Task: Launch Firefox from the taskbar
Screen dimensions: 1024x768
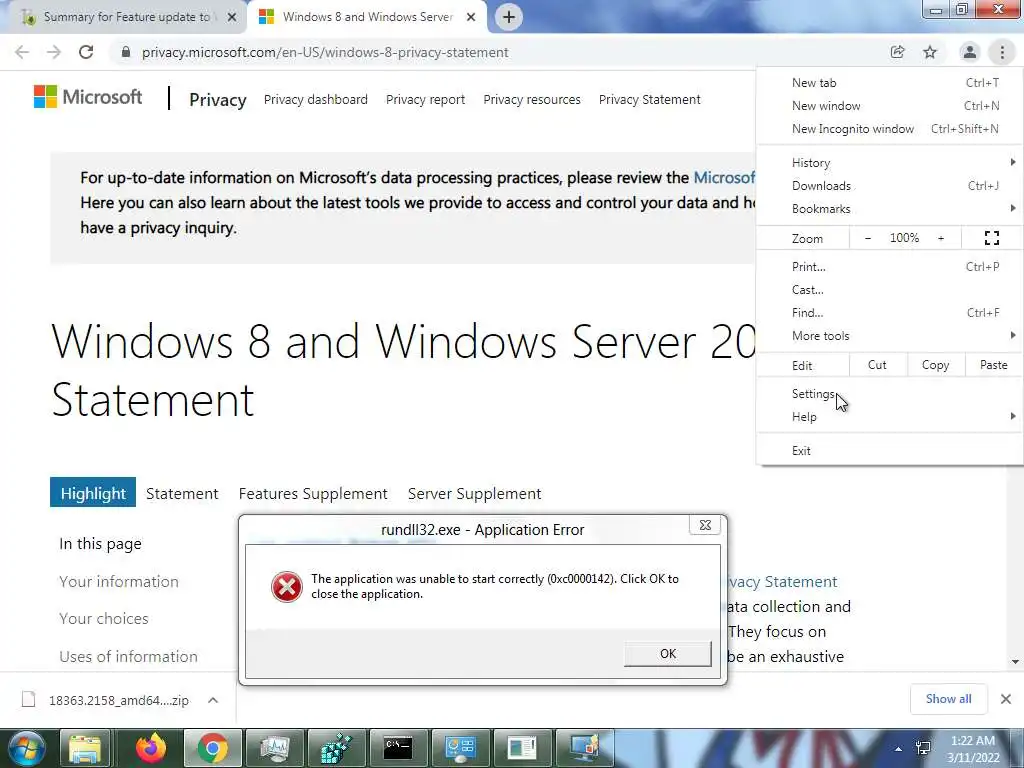Action: (x=150, y=748)
